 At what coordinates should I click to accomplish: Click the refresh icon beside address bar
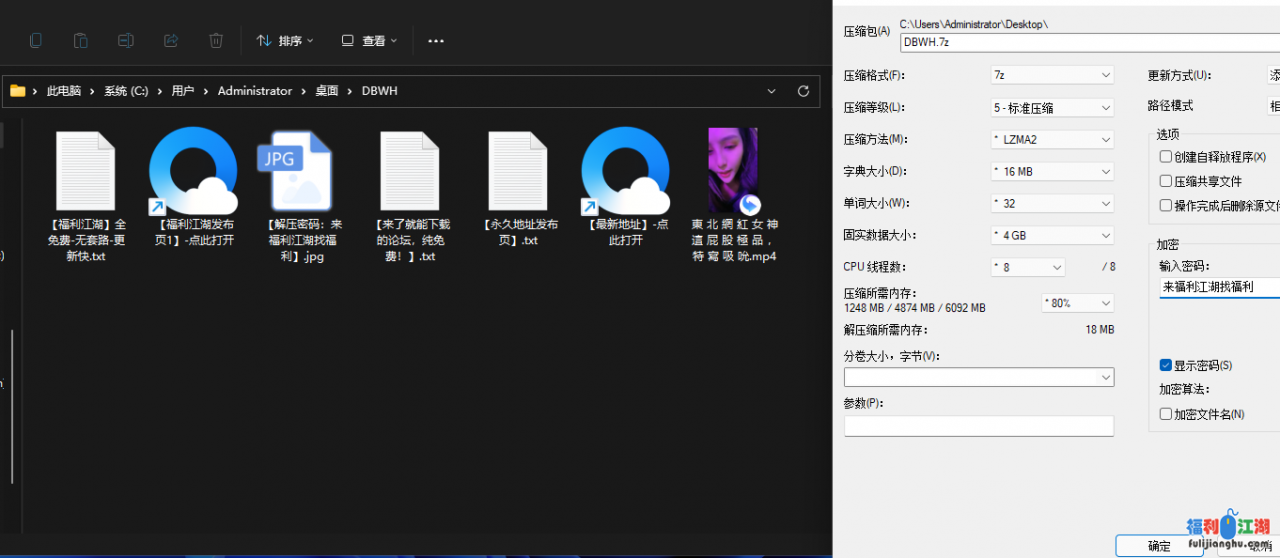(x=803, y=91)
